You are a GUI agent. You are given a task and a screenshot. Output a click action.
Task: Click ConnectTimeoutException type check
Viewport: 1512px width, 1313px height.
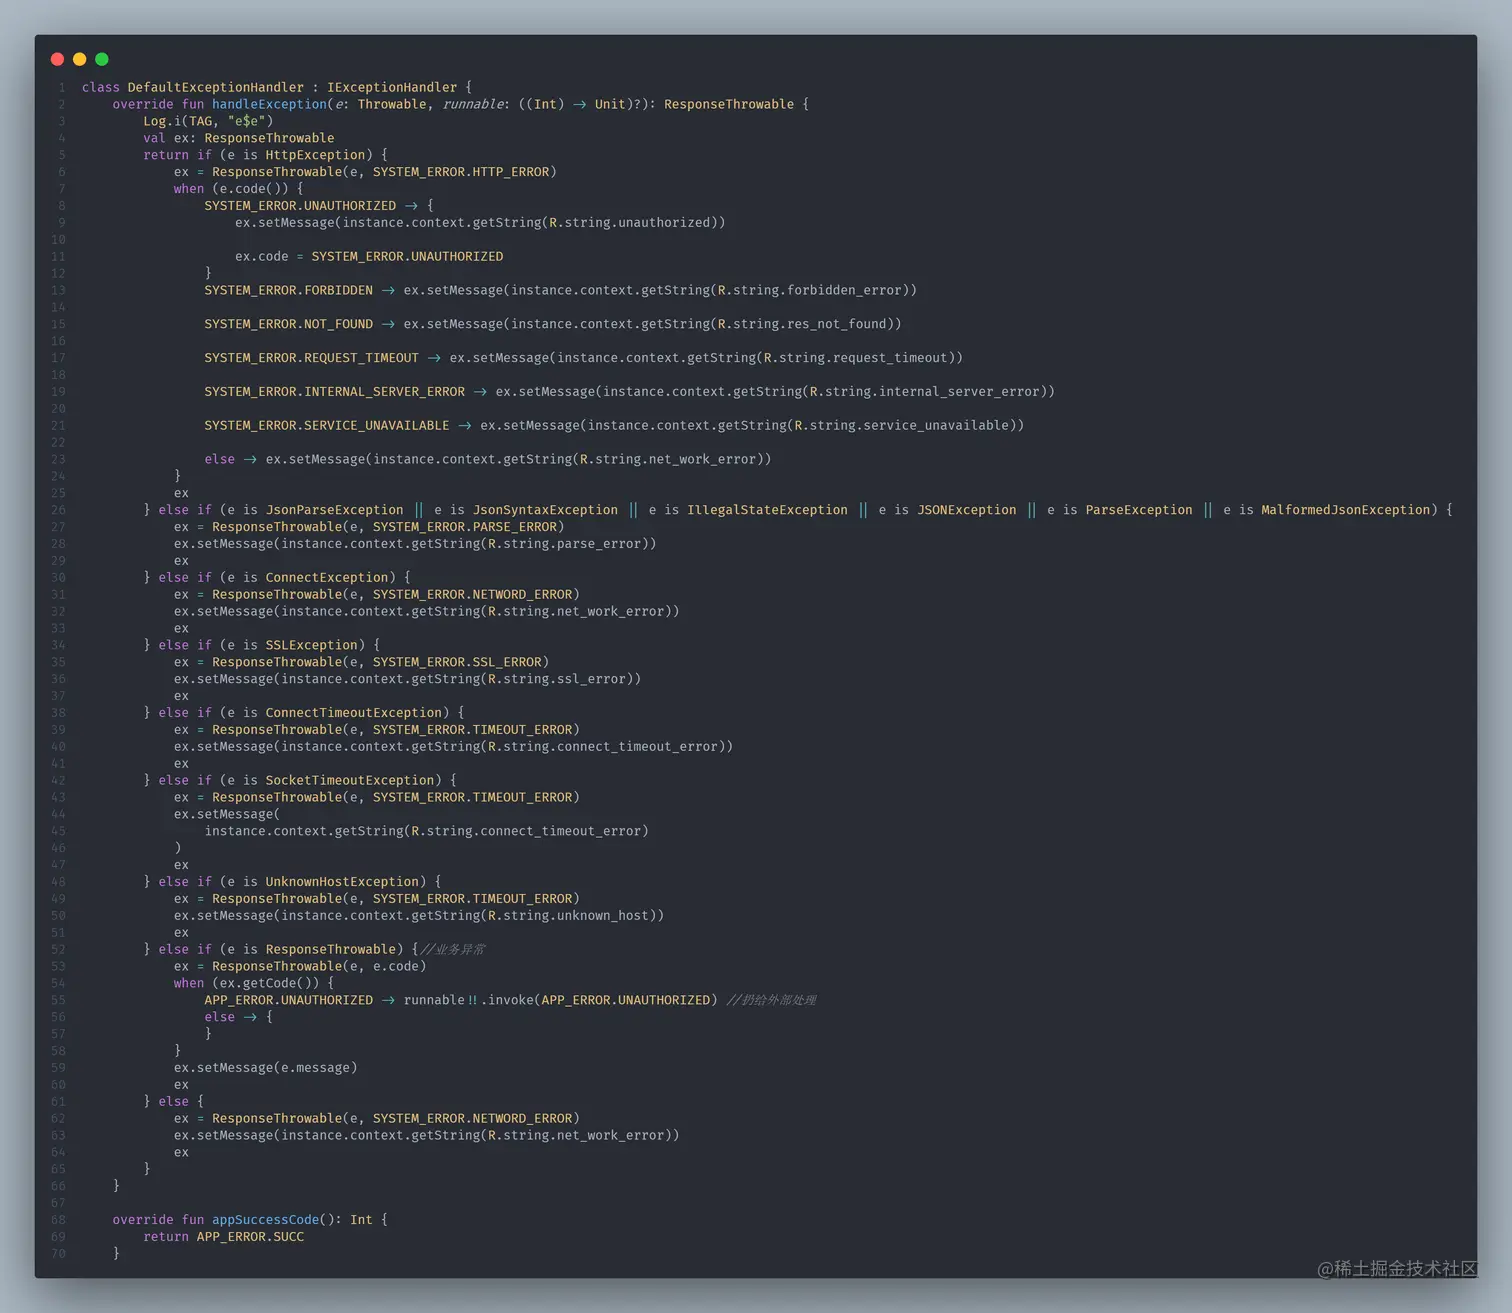click(353, 713)
